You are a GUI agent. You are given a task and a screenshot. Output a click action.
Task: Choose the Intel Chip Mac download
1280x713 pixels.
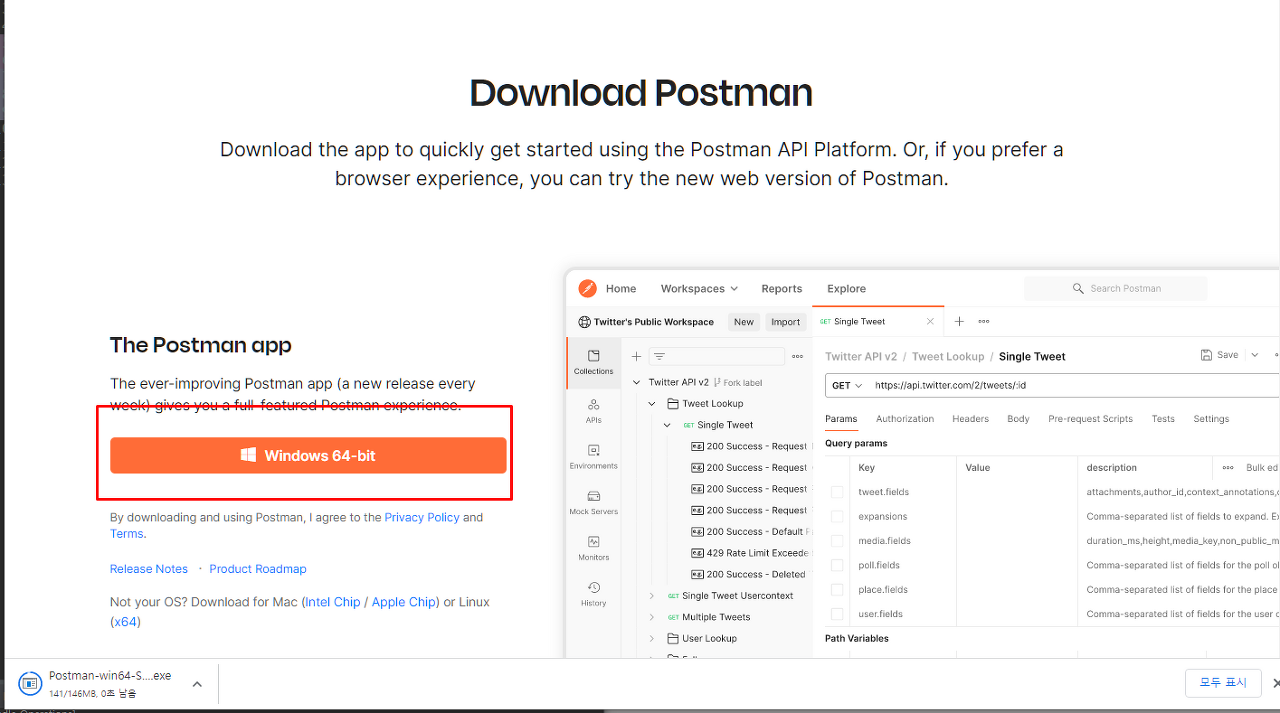(333, 602)
